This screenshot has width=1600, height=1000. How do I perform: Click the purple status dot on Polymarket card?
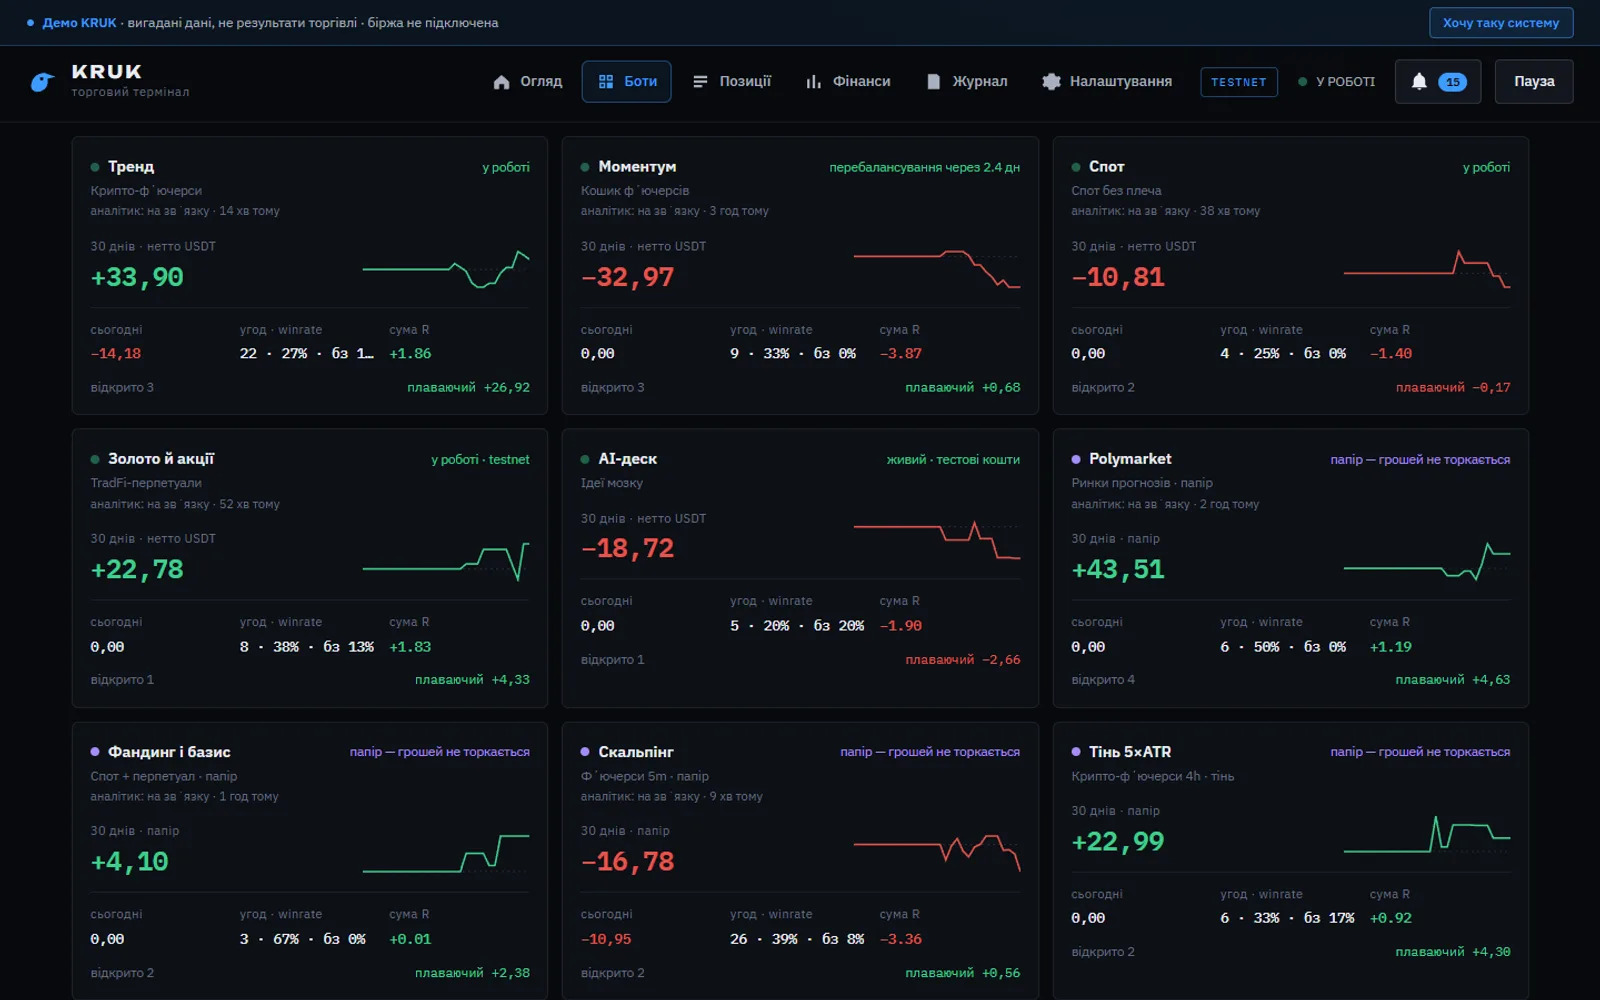1076,459
